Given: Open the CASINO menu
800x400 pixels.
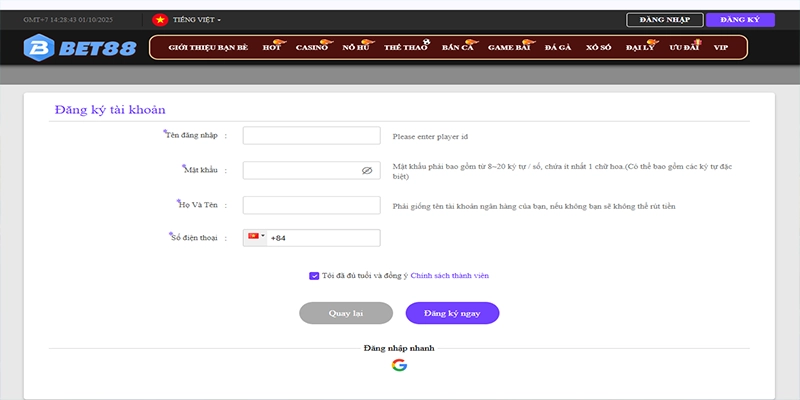Looking at the screenshot, I should pos(312,48).
